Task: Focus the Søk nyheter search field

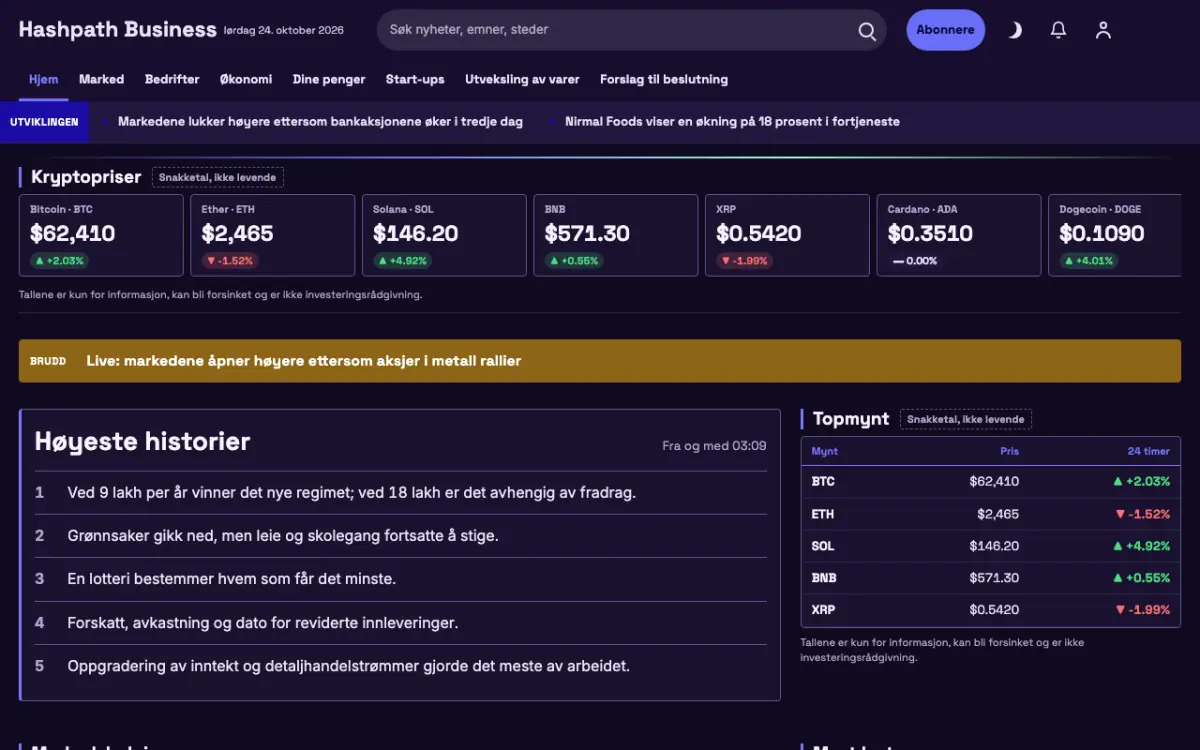Action: click(x=631, y=30)
